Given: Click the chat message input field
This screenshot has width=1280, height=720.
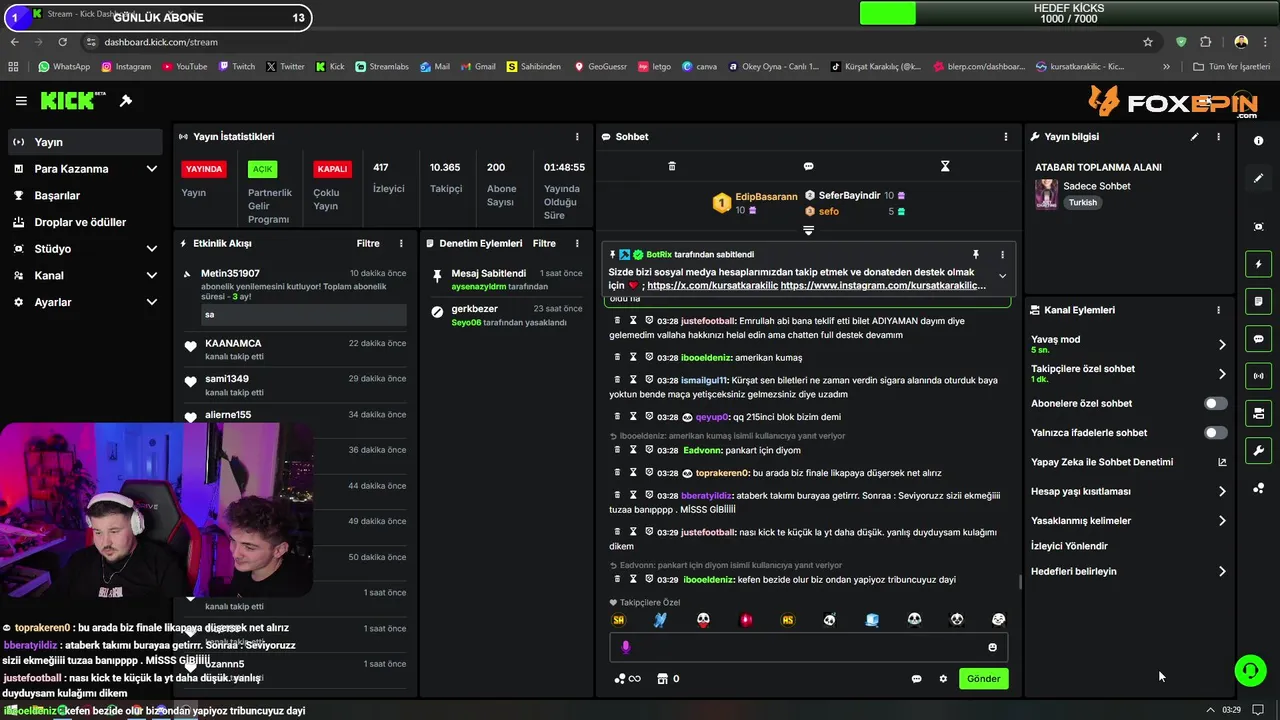Looking at the screenshot, I should (x=808, y=647).
